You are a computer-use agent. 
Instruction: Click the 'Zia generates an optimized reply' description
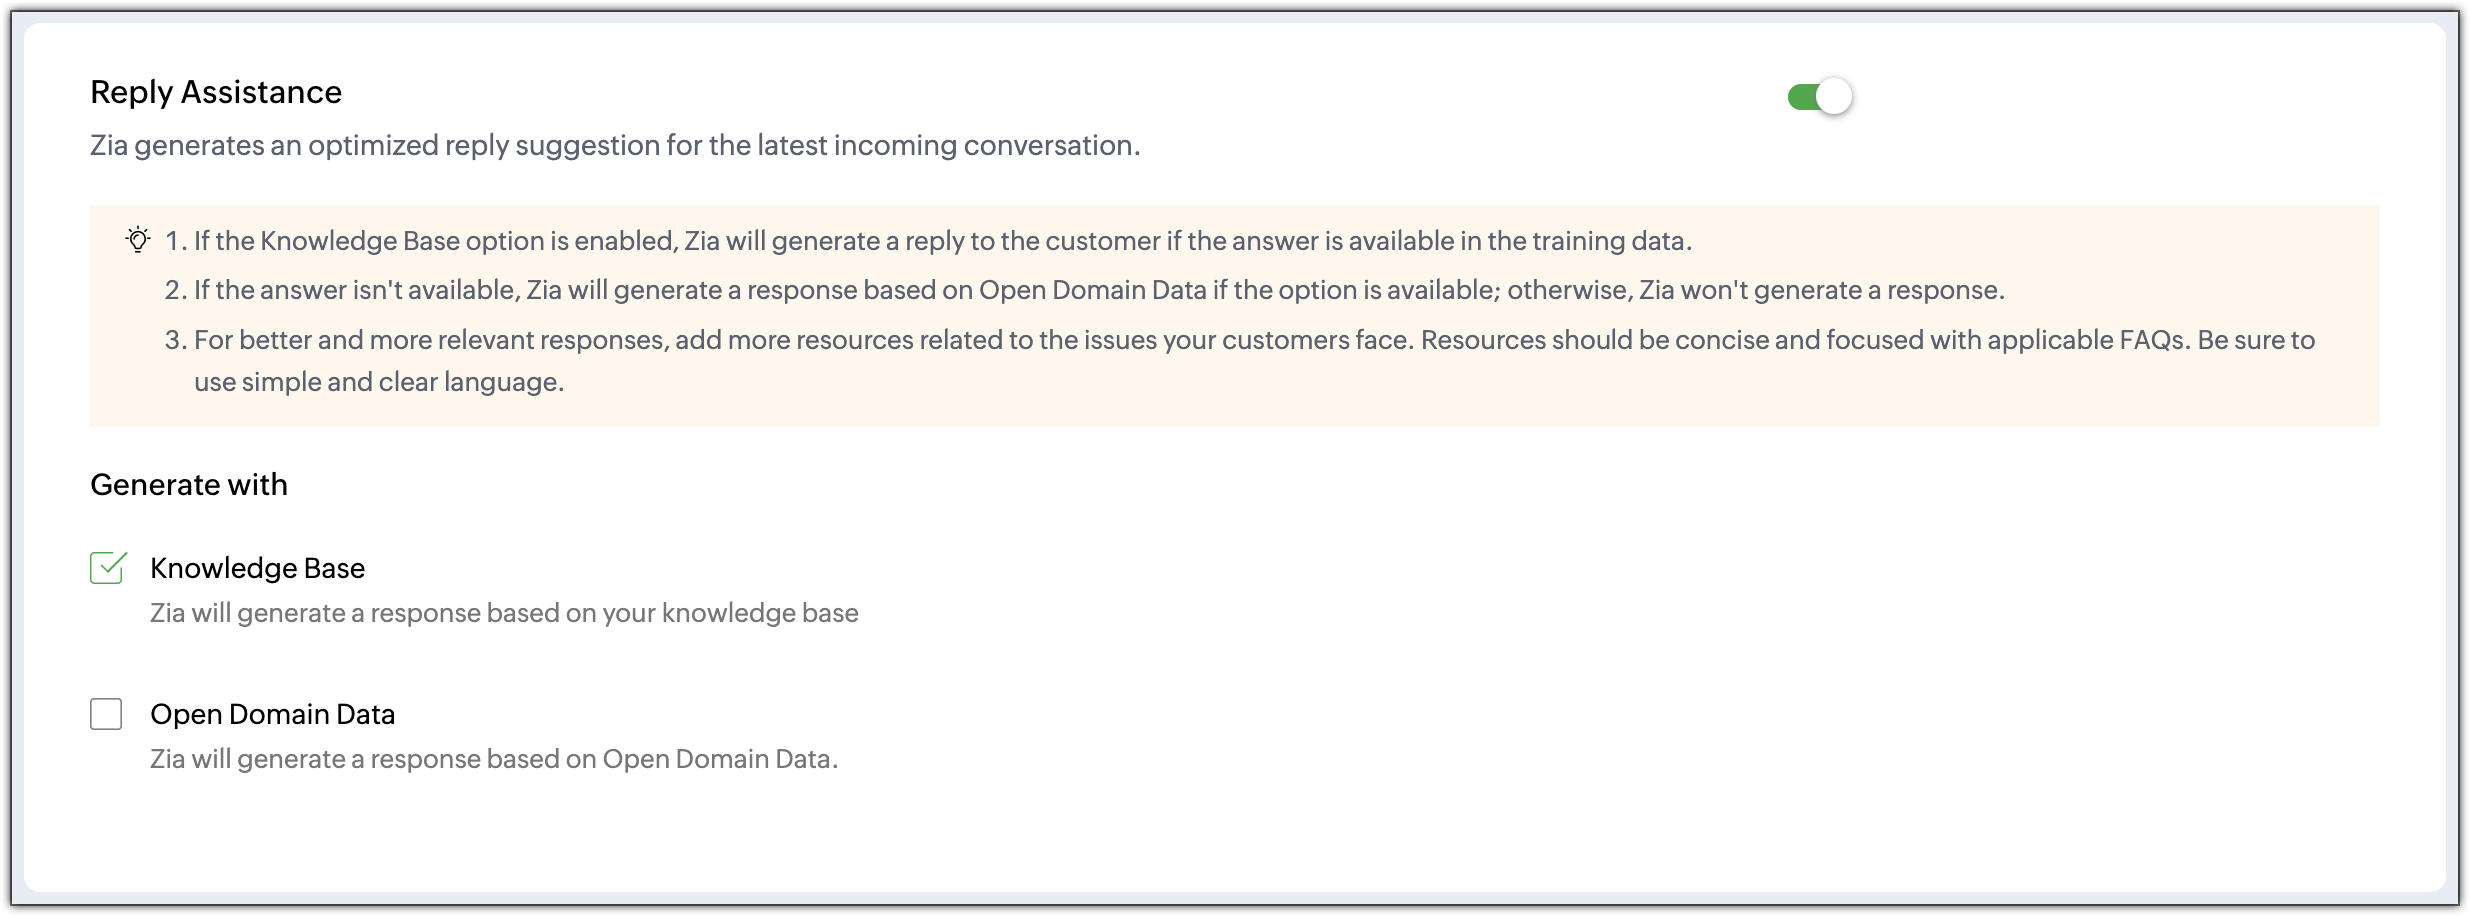click(x=615, y=146)
